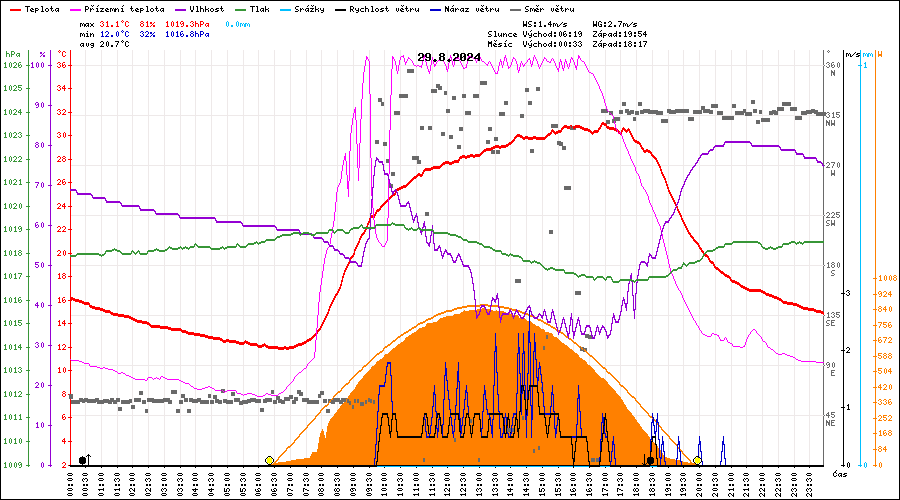900x500 pixels.
Task: Click the m/s axis unit label
Action: 851,54
